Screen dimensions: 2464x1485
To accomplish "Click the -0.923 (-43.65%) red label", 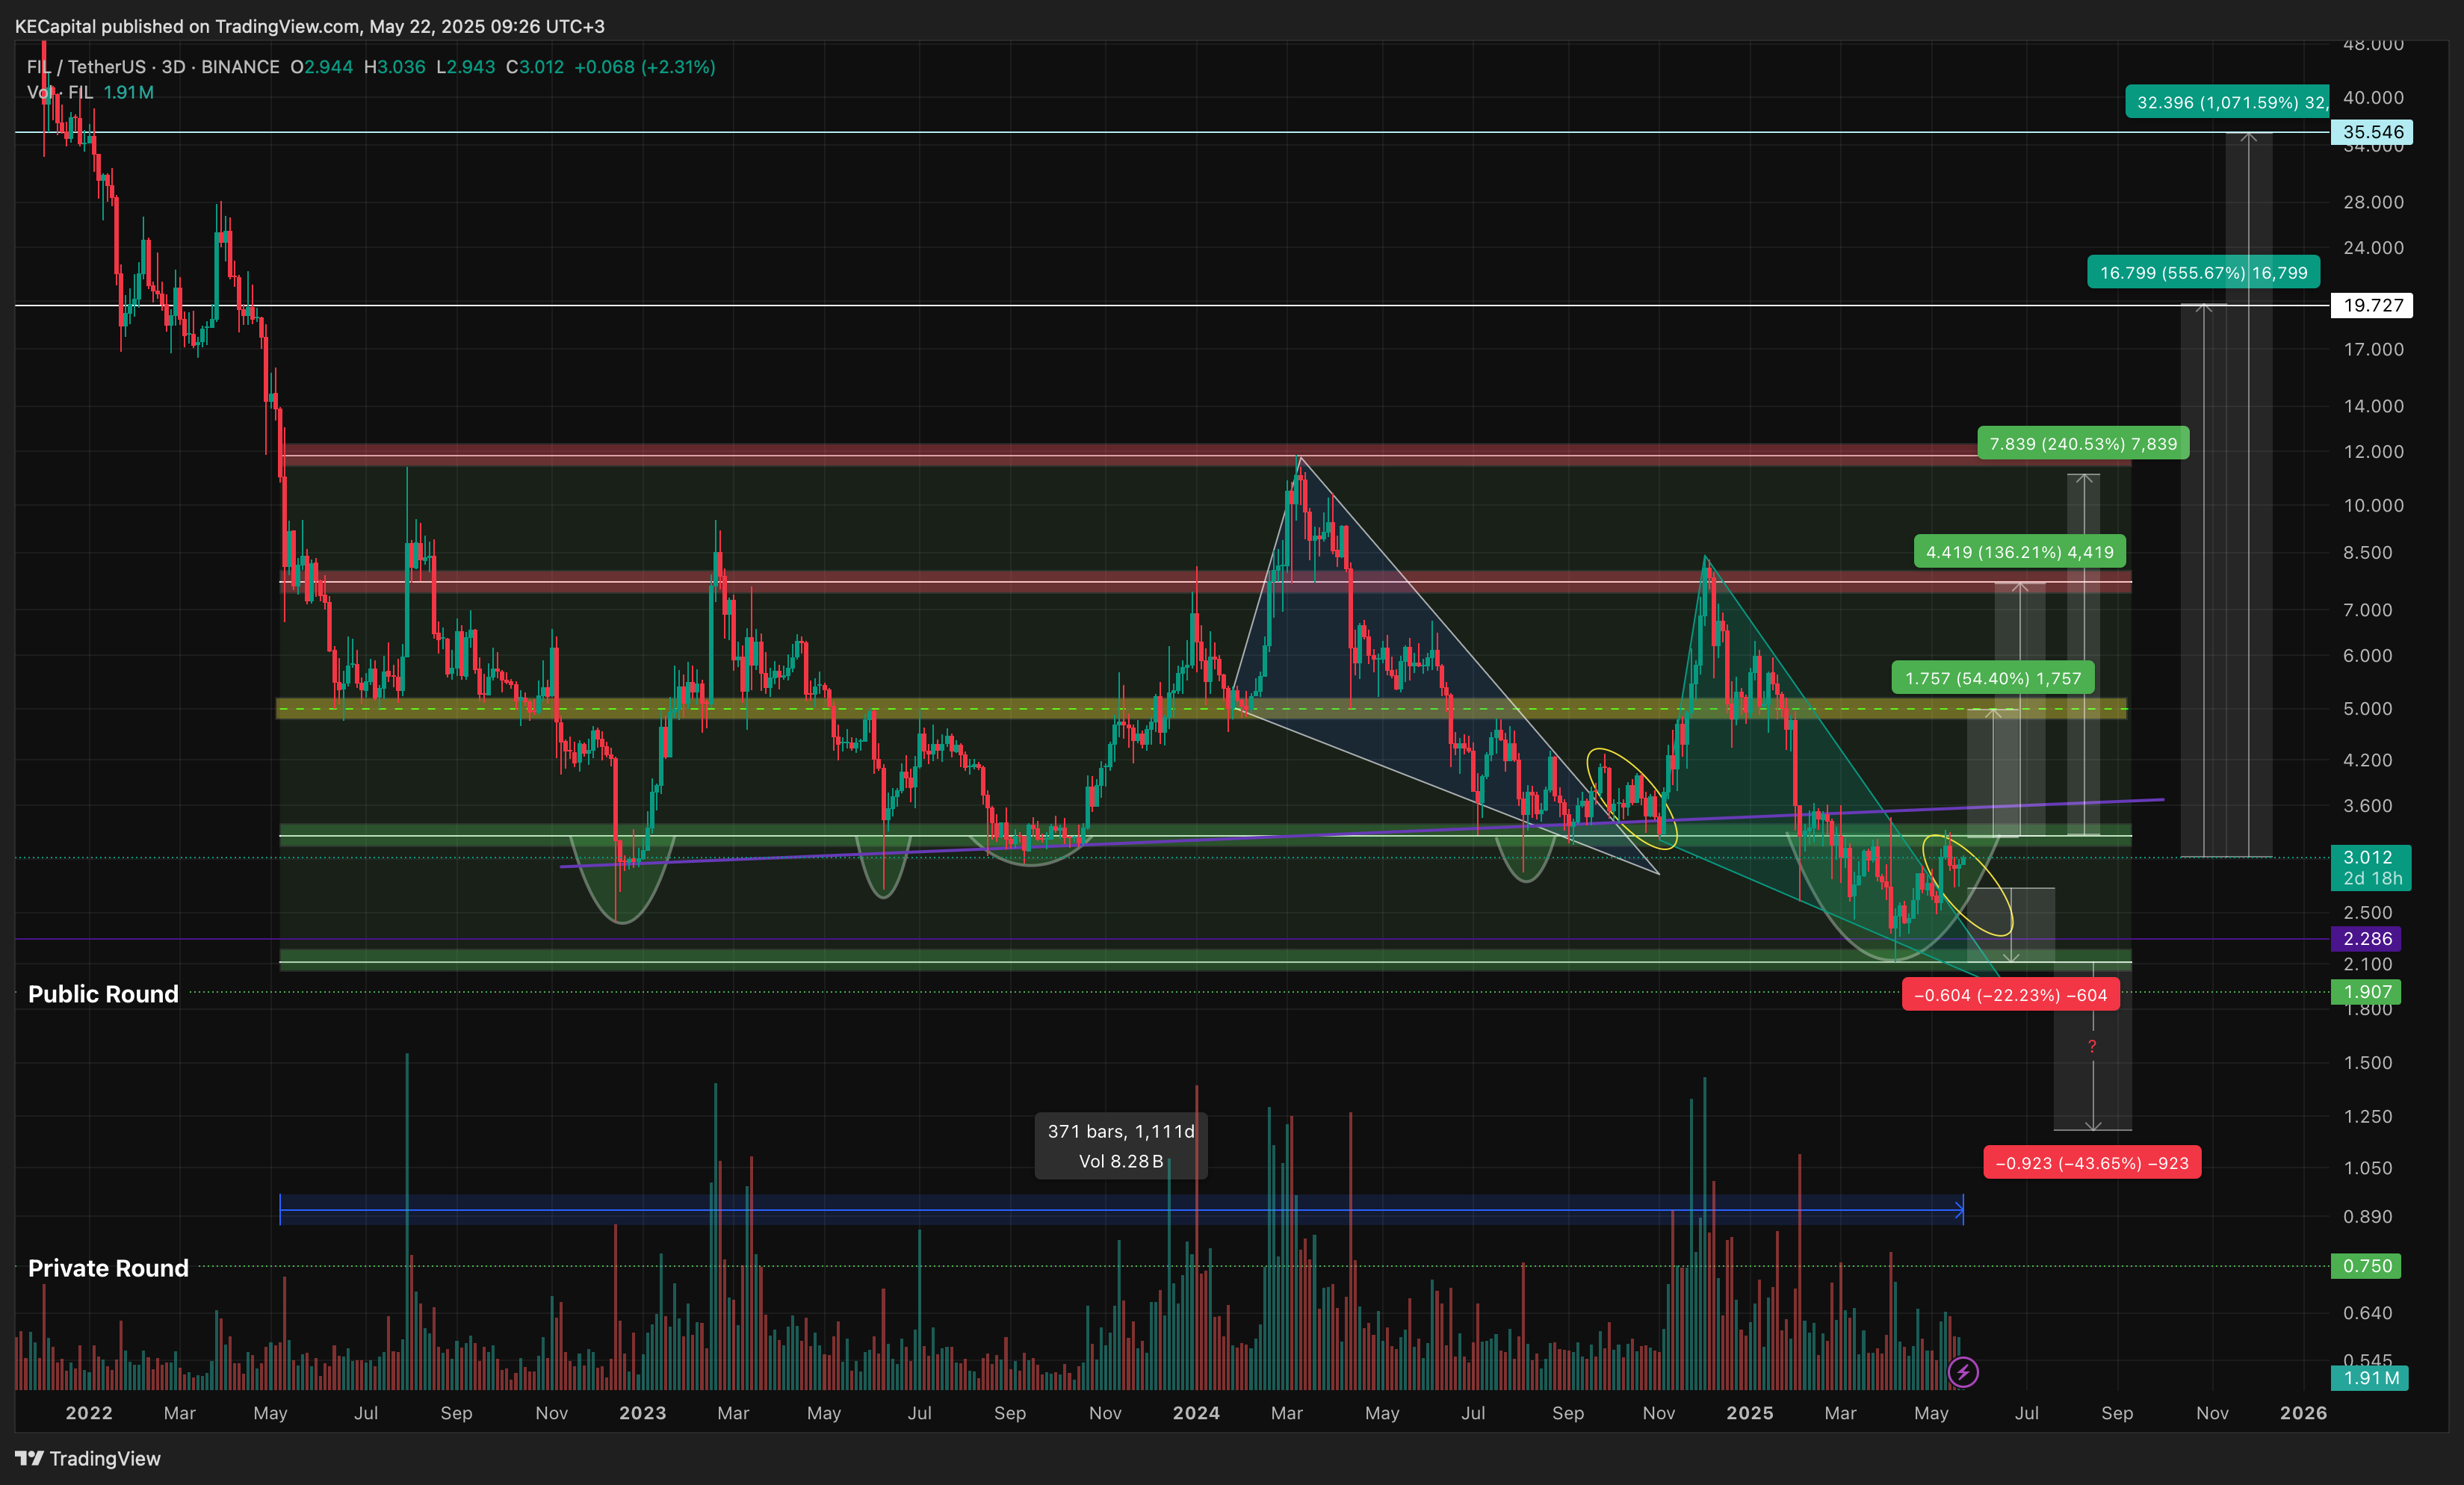I will (x=2092, y=1163).
